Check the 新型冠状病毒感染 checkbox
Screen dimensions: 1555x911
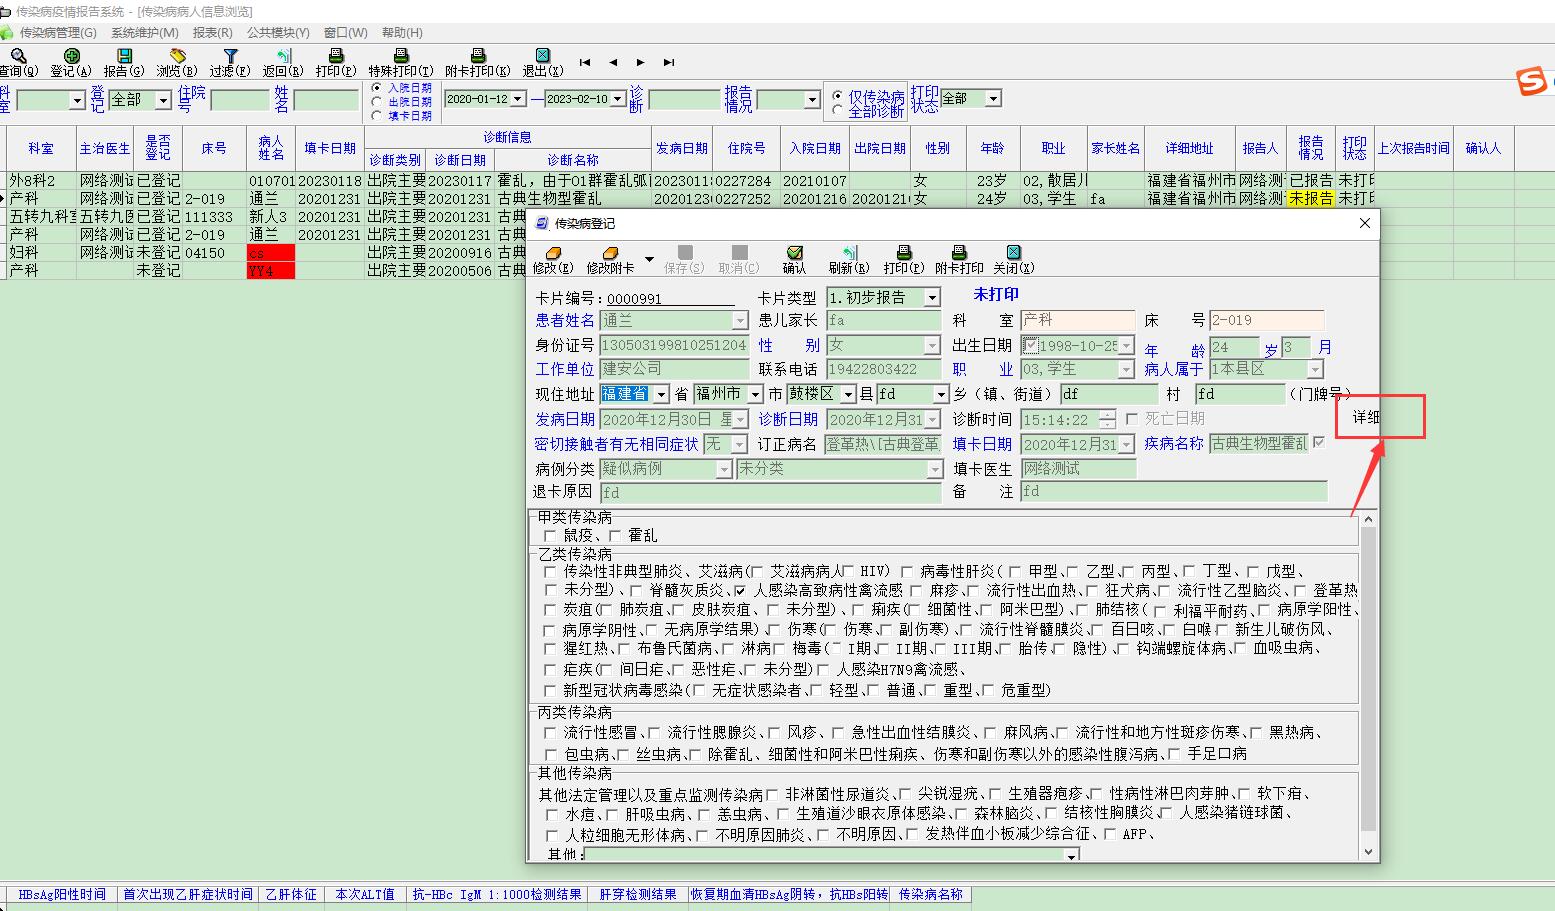(550, 690)
